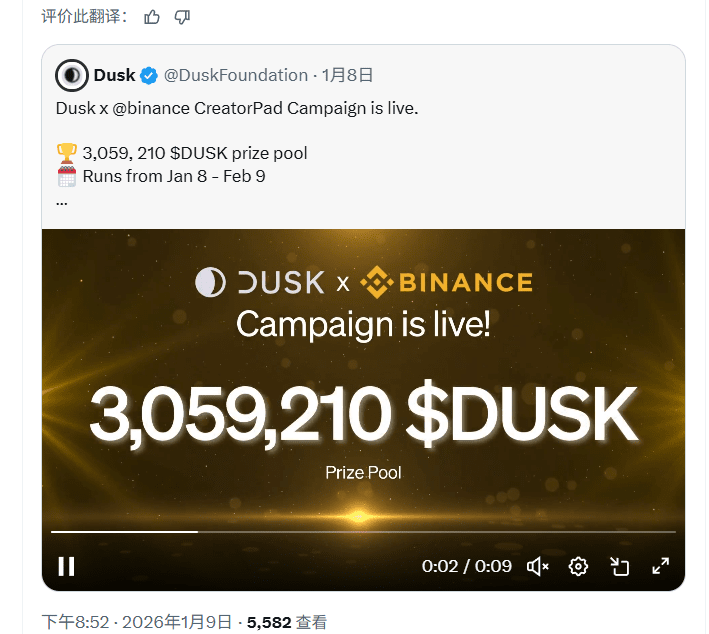This screenshot has width=709, height=634.
Task: Click the 5,582 查看 view count
Action: tap(286, 622)
